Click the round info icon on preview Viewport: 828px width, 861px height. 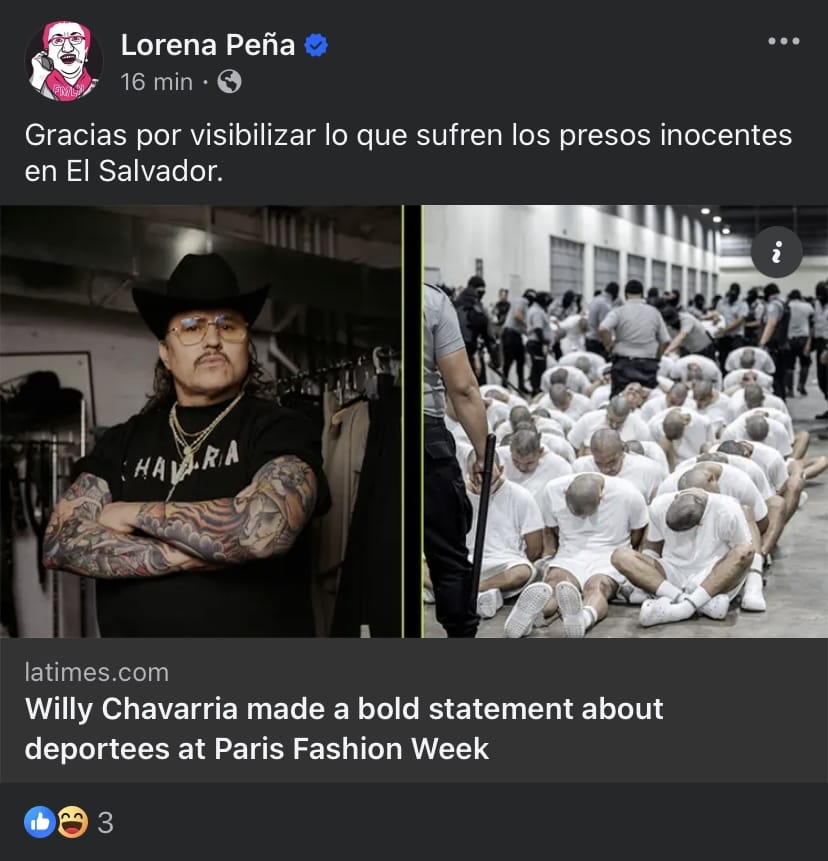(777, 253)
